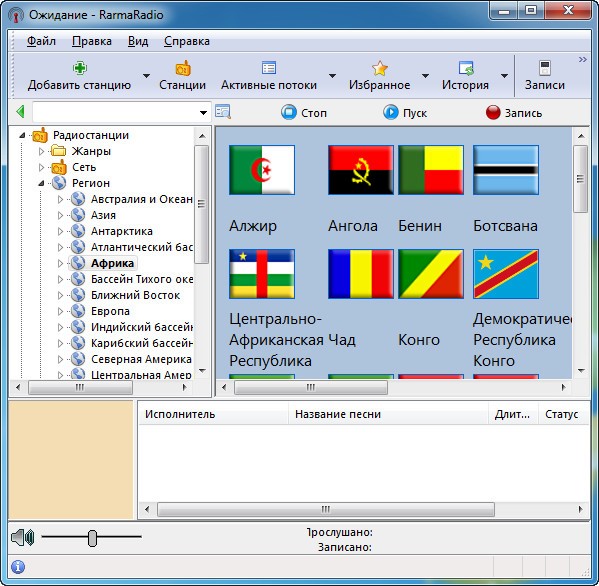Image resolution: width=599 pixels, height=586 pixels.
Task: Show more toolbar items chevron
Action: click(582, 60)
